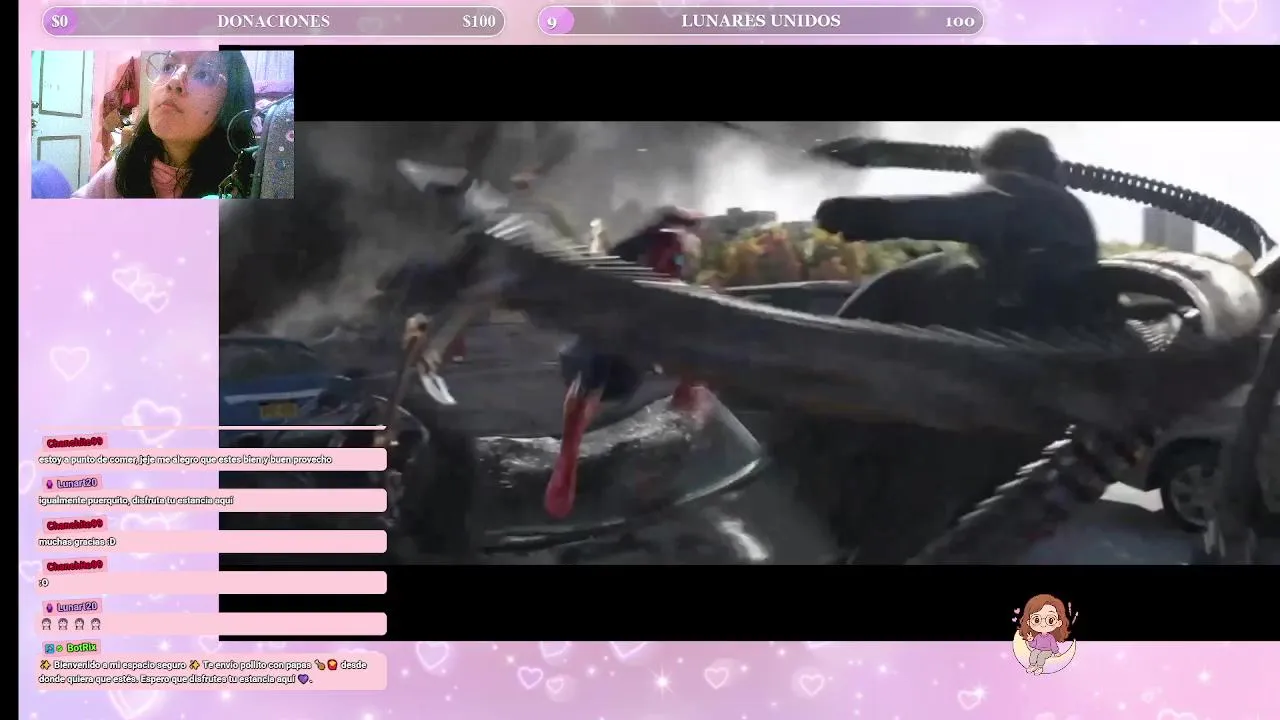Image resolution: width=1280 pixels, height=720 pixels.
Task: Select message 'igualmente puerquito, disfruta tu estancia aquí'
Action: [x=211, y=500]
